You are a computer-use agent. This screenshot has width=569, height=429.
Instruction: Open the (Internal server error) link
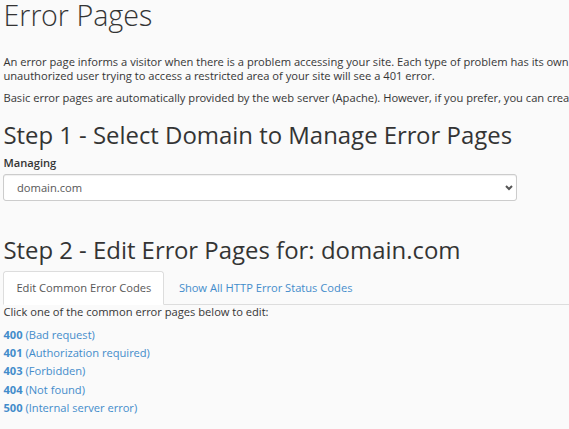(x=81, y=408)
